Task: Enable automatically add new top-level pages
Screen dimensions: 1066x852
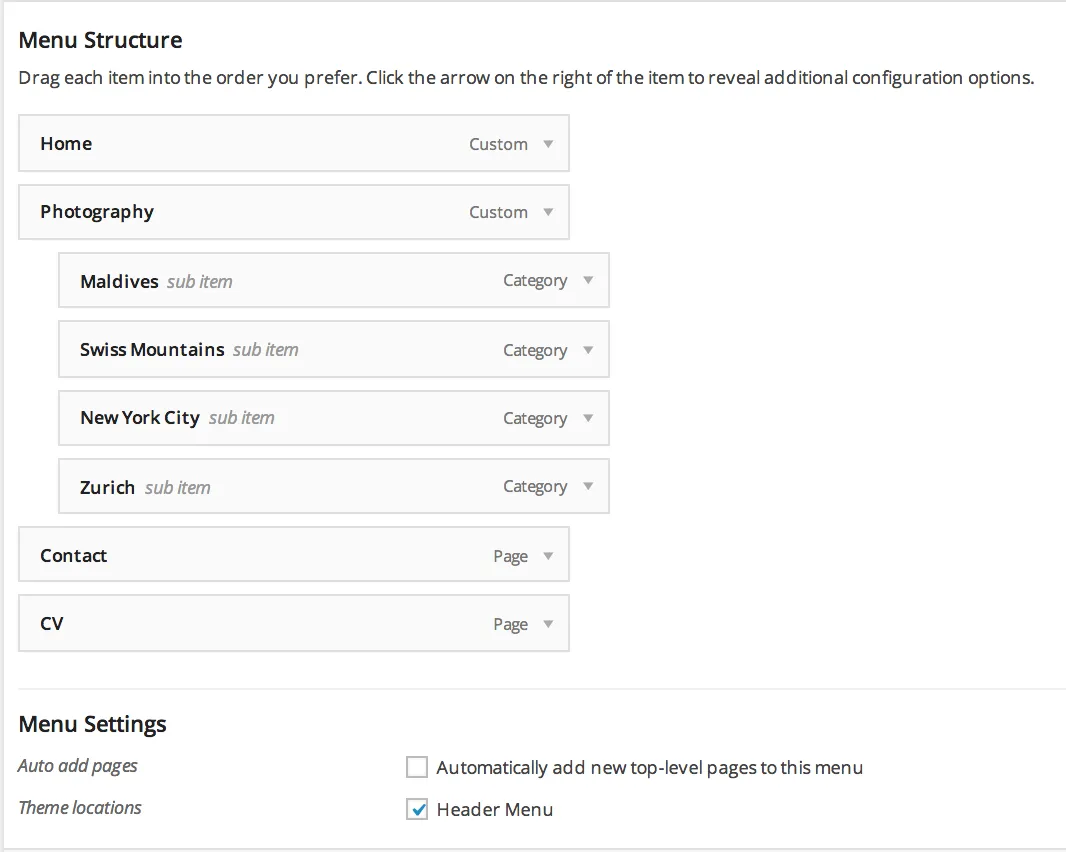Action: [417, 766]
